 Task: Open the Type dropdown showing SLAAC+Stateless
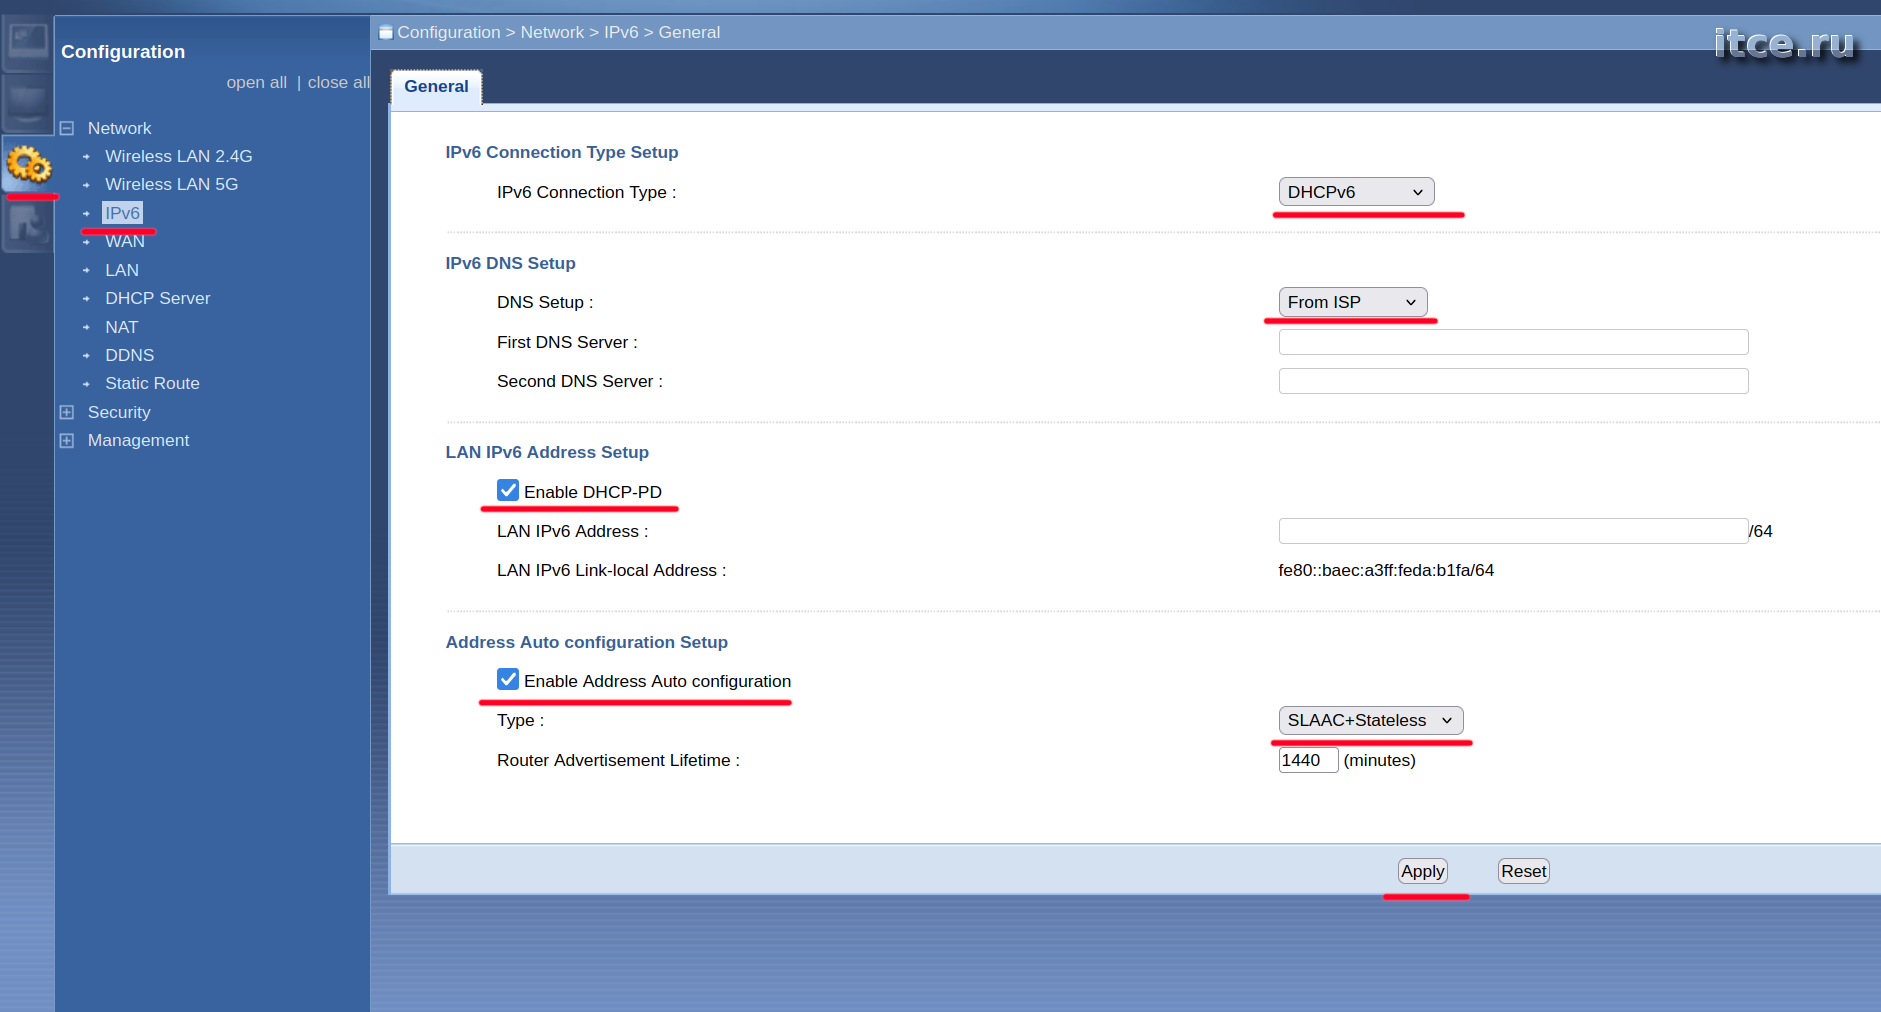tap(1370, 720)
